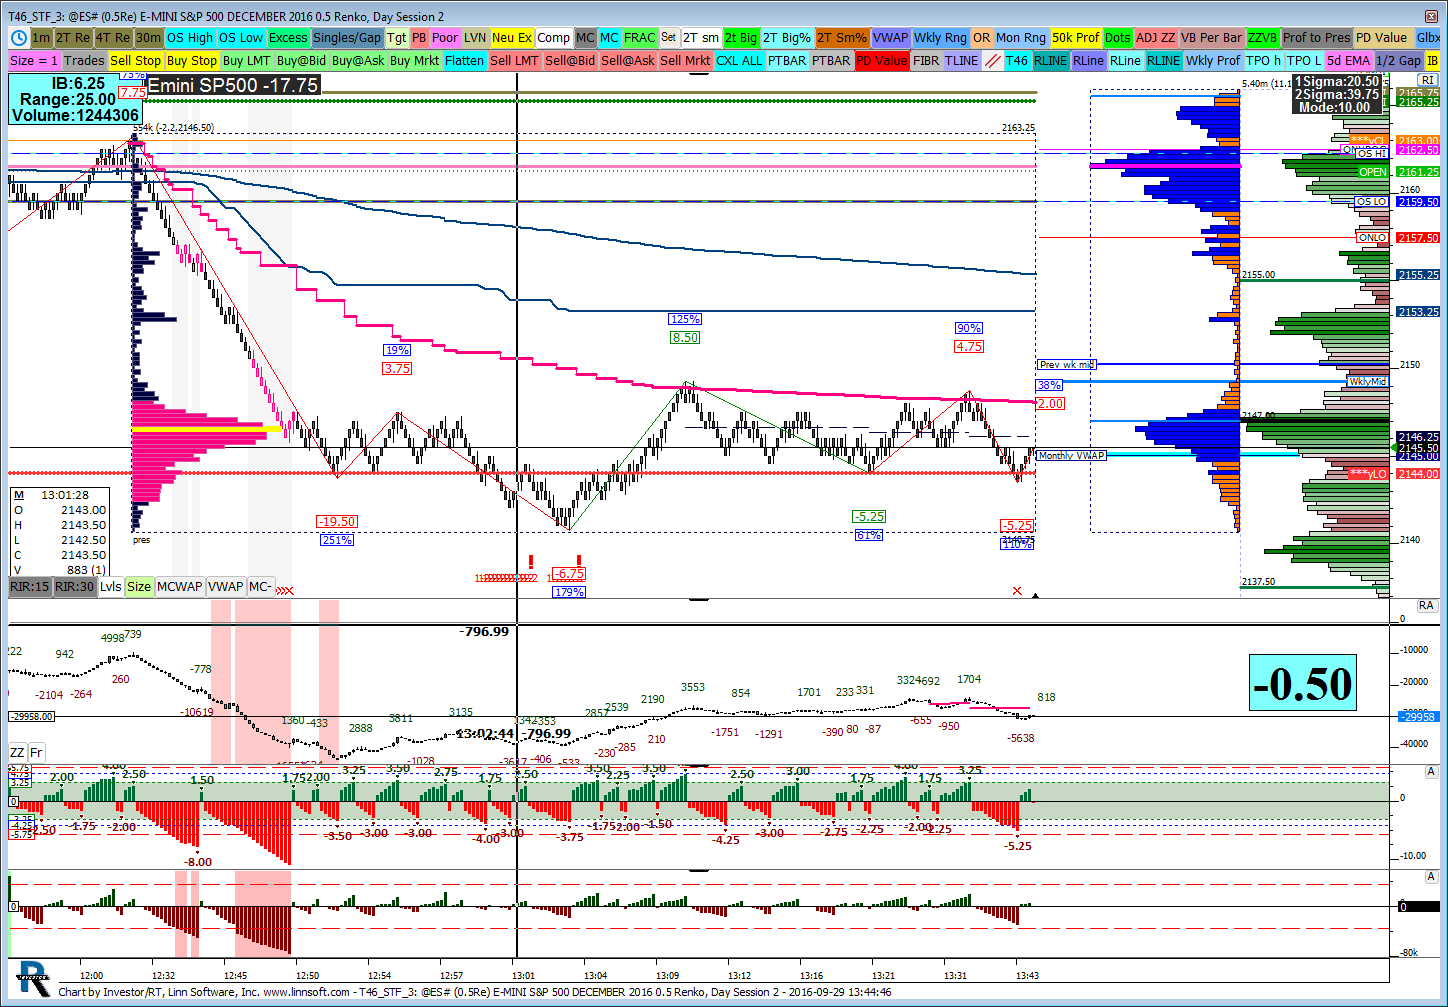Place a Sell Stop order

tap(135, 61)
